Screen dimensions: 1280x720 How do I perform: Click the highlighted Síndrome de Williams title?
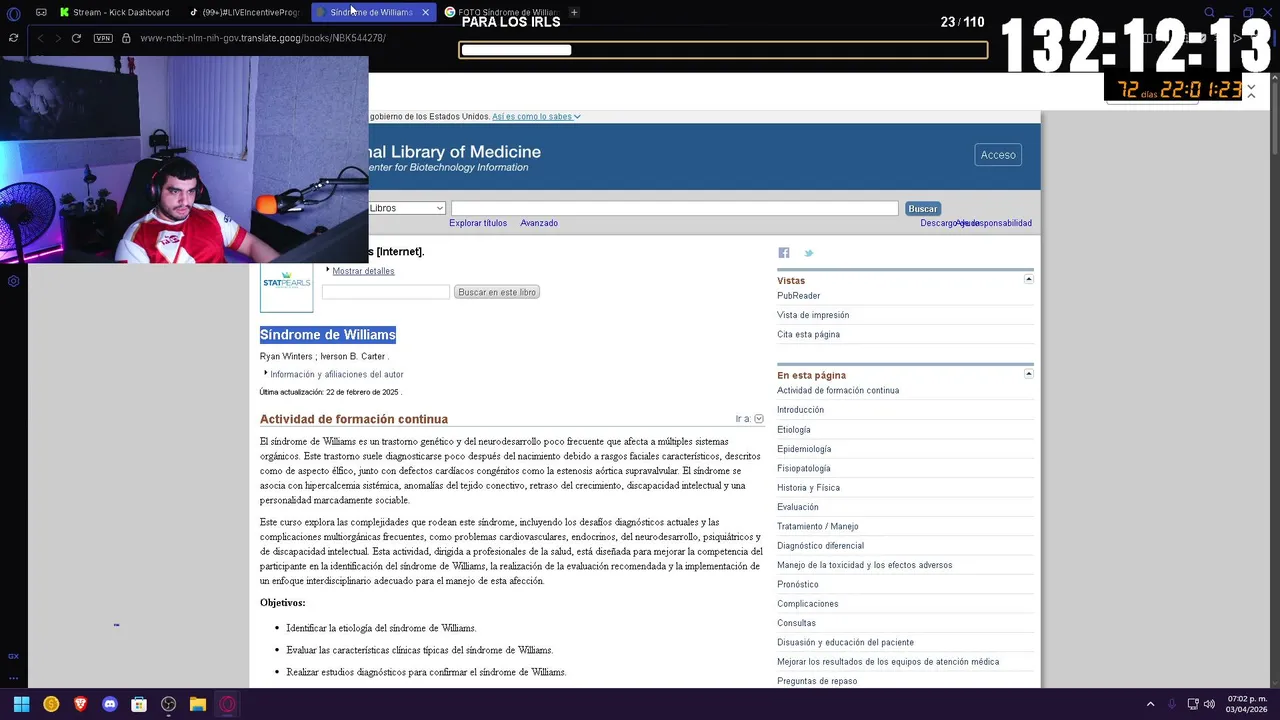tap(328, 335)
